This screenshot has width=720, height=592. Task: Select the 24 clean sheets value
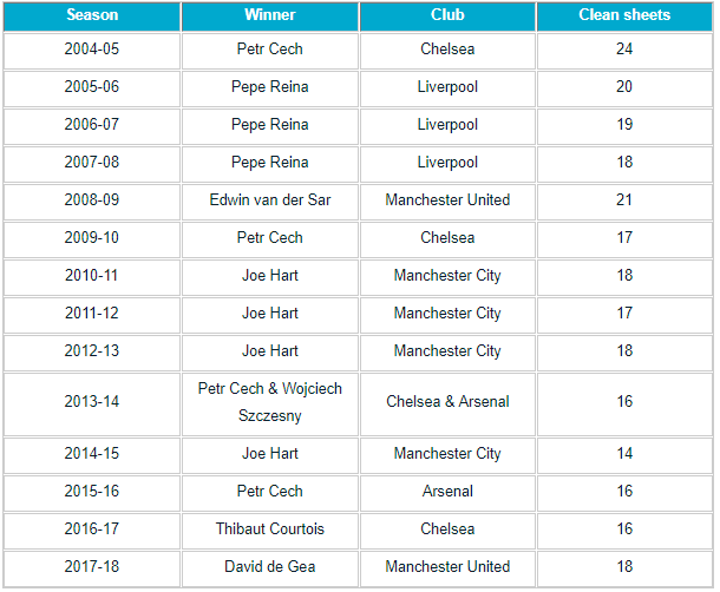tap(624, 49)
